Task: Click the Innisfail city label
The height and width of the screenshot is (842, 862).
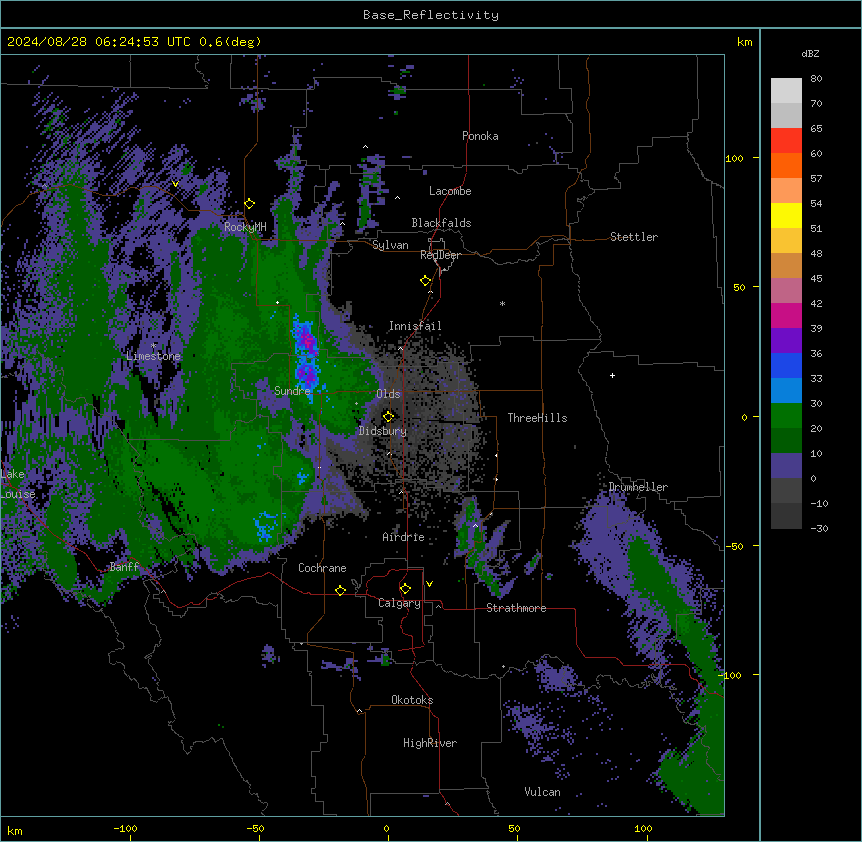Action: [x=415, y=326]
